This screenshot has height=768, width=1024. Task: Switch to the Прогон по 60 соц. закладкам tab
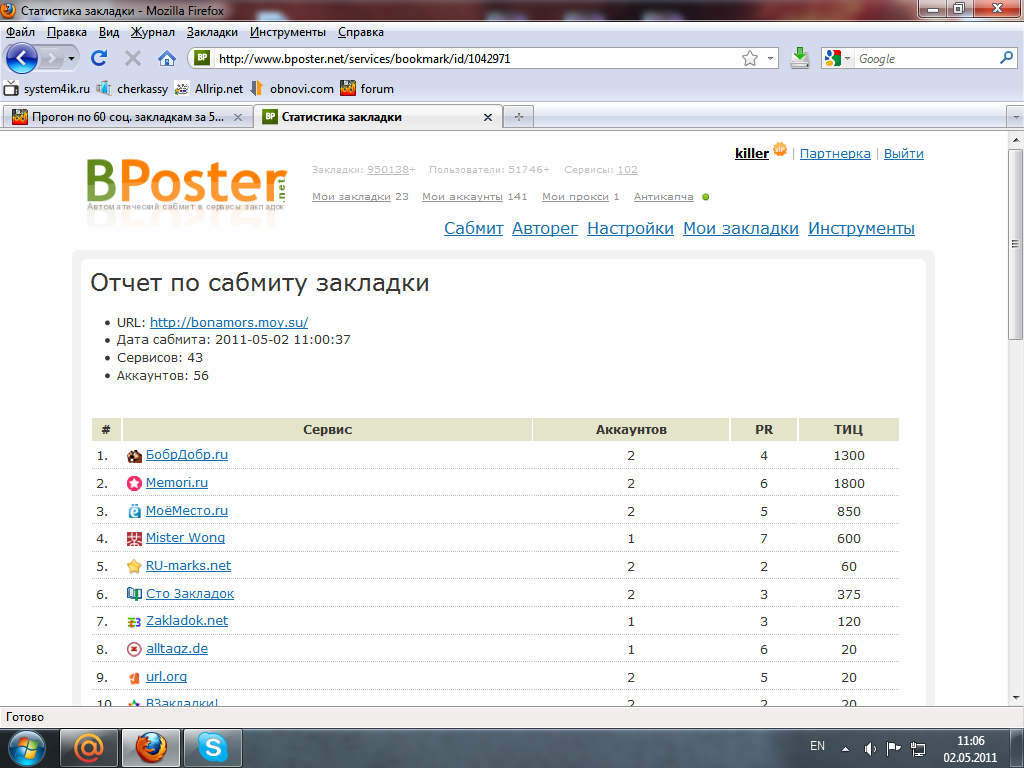coord(127,117)
